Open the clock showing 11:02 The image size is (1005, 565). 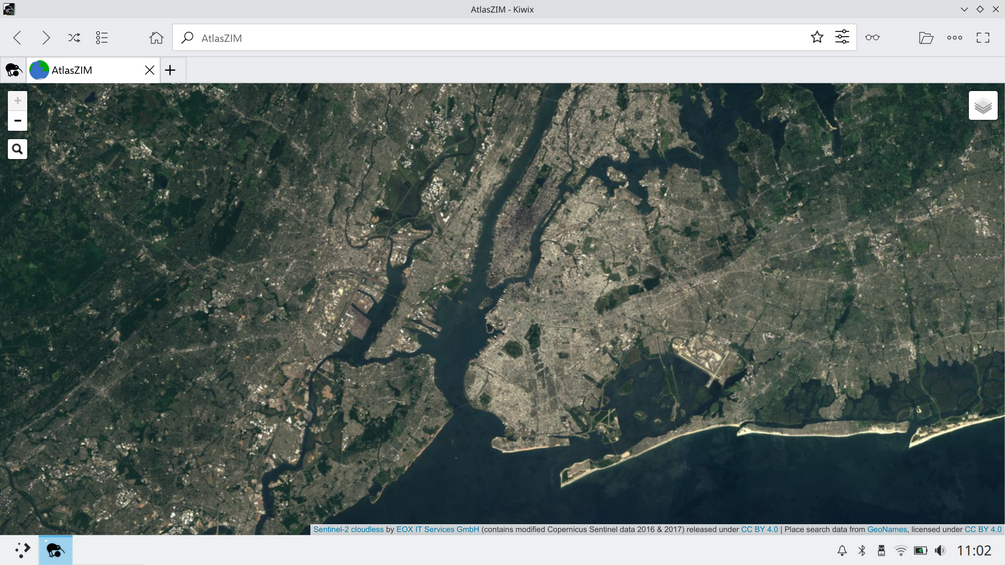[974, 550]
